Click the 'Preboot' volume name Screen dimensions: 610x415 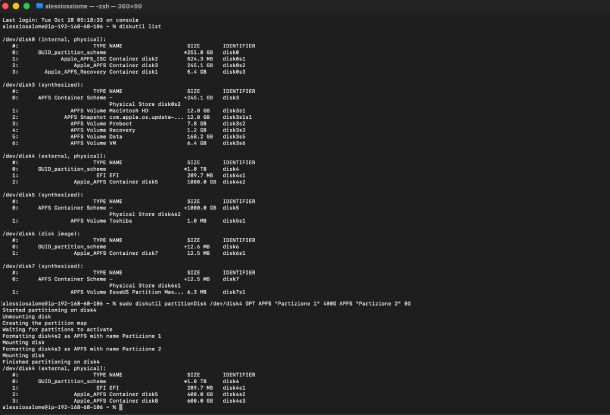121,124
